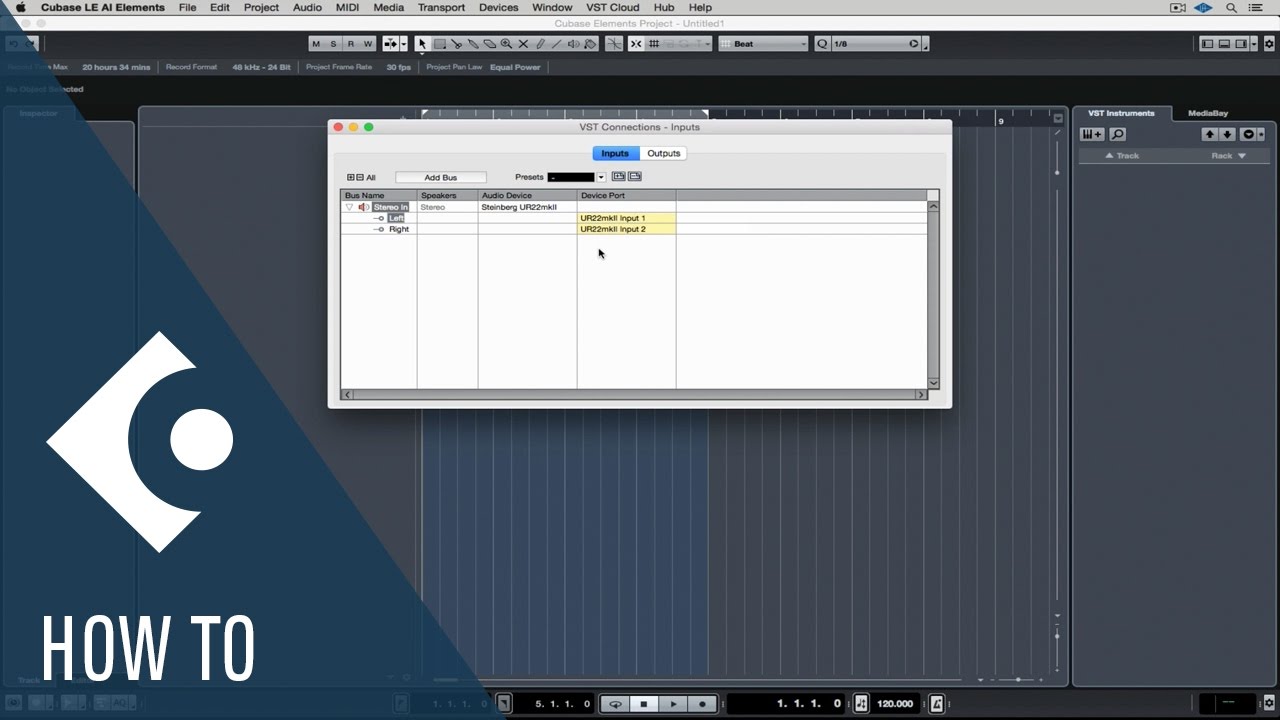Click the Play button in transport bar
This screenshot has height=720, width=1280.
[673, 704]
